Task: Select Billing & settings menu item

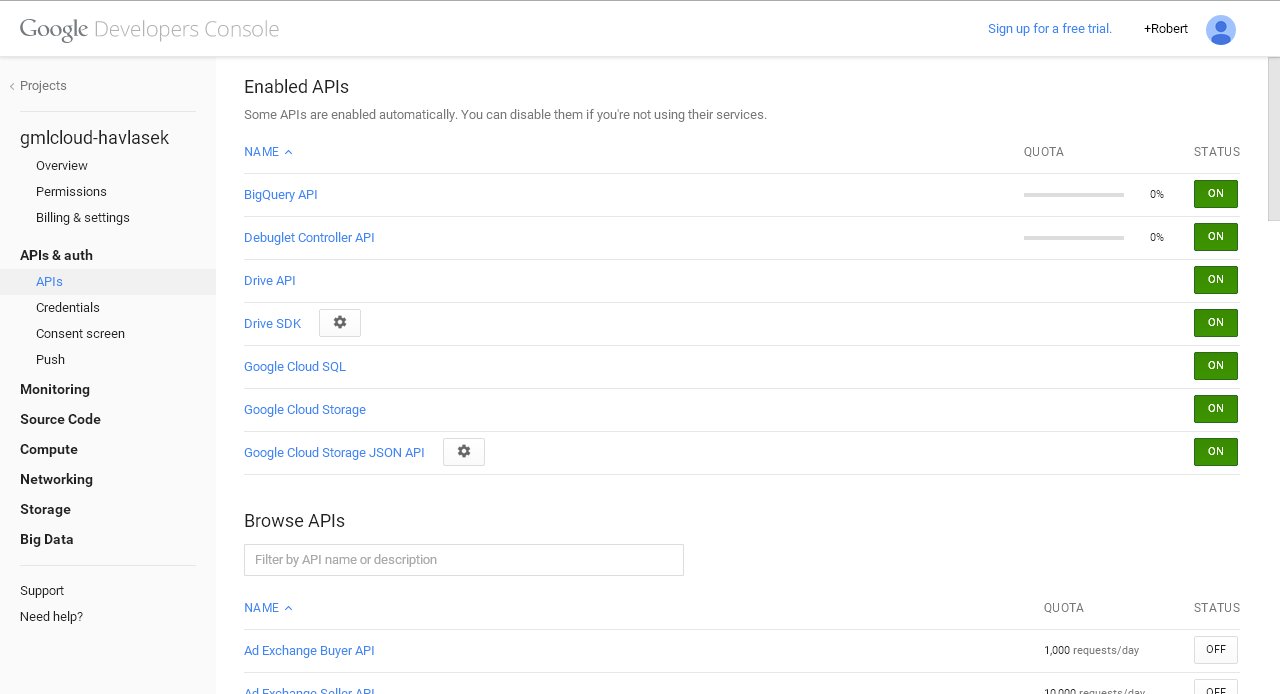Action: point(83,218)
